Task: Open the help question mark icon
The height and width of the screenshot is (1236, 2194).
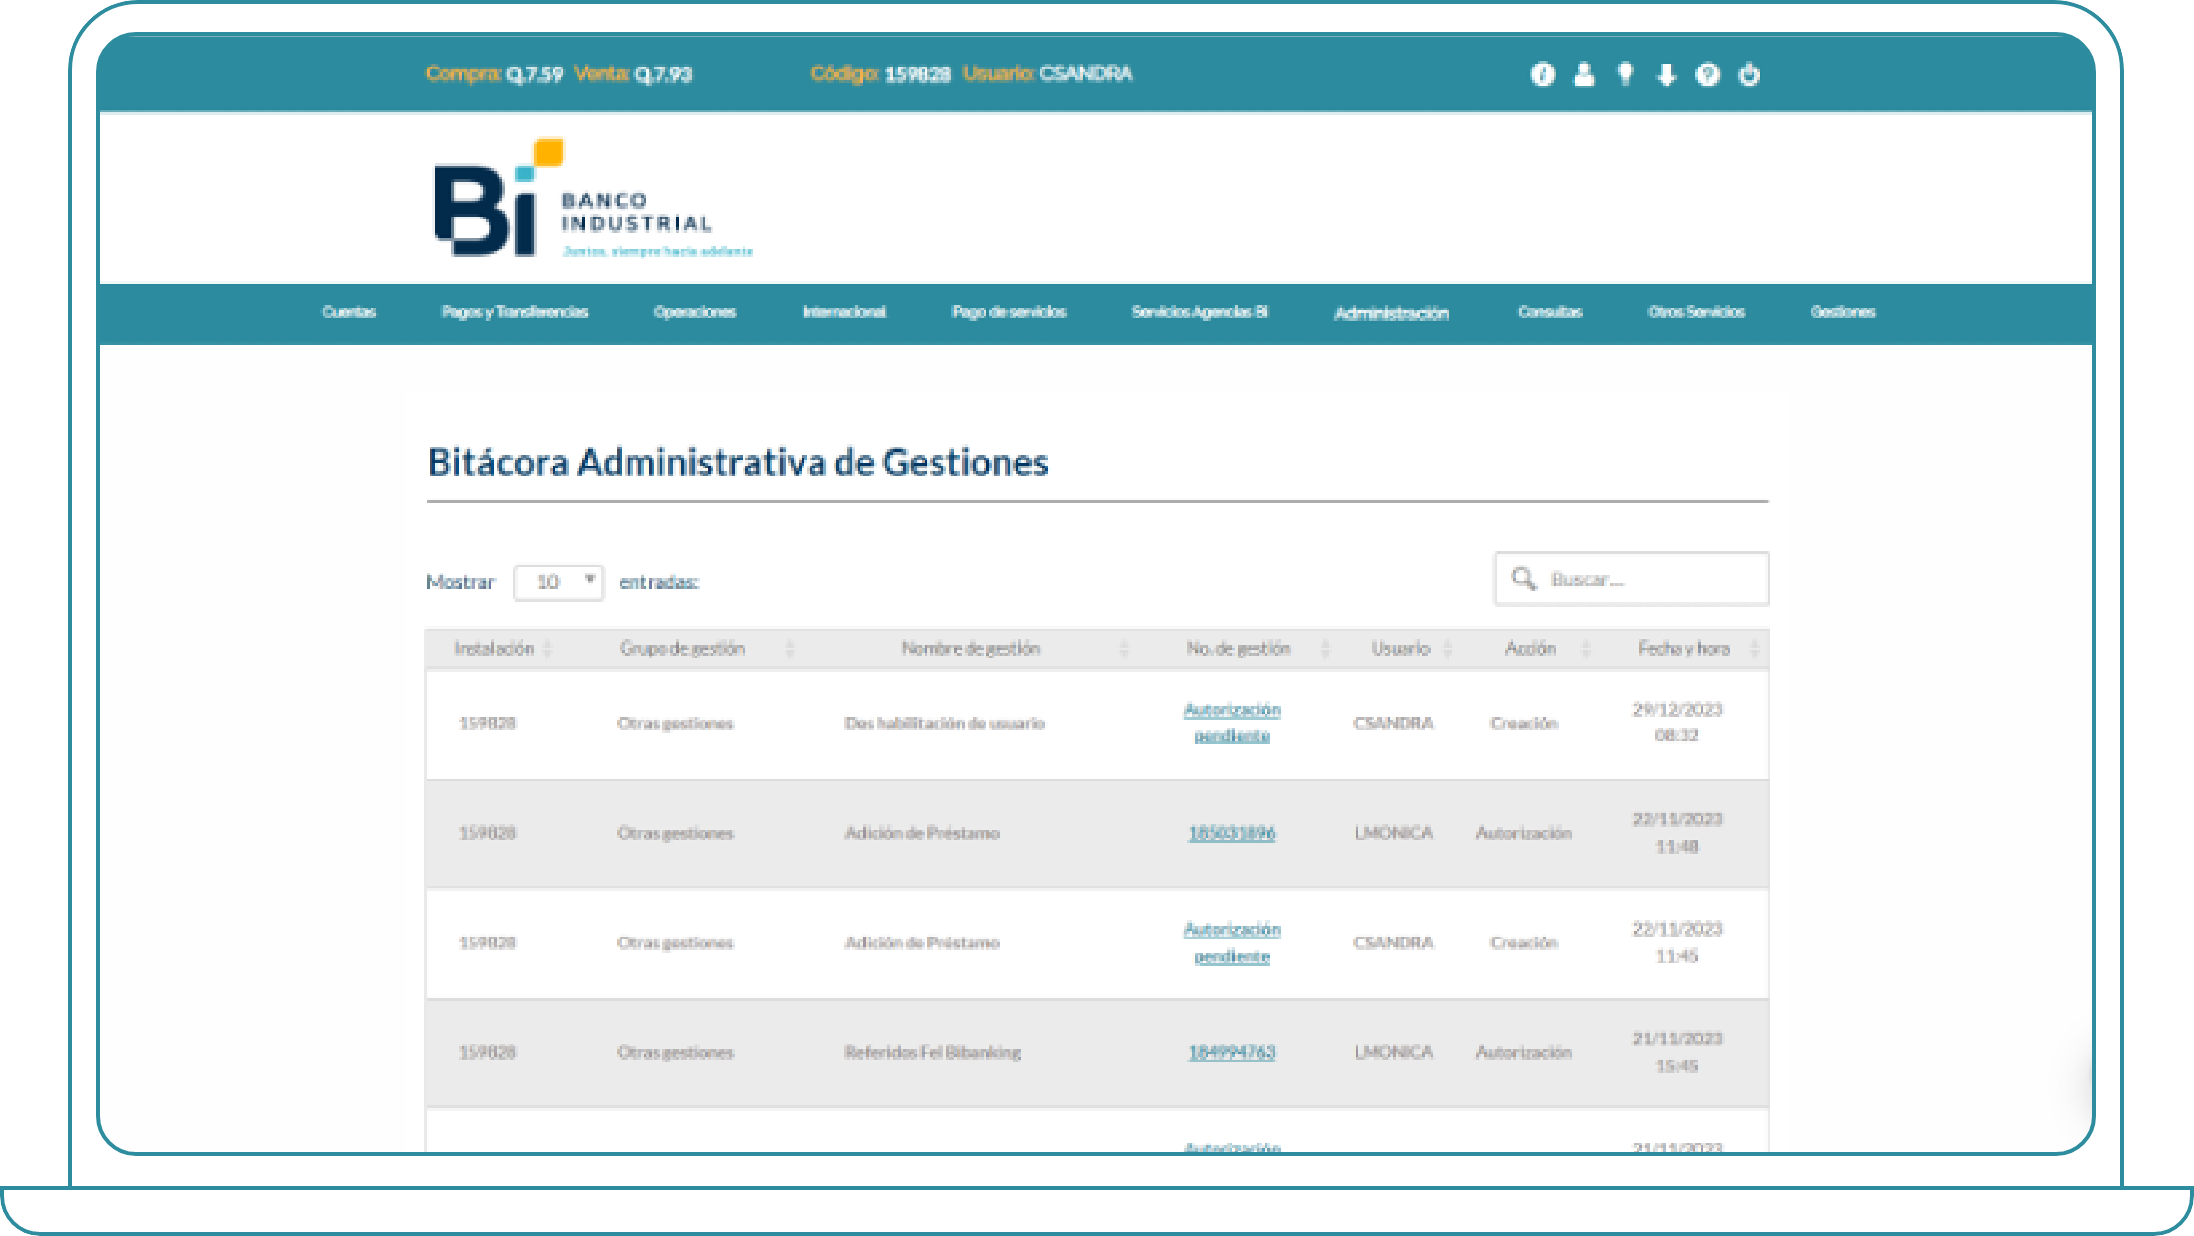Action: click(x=1708, y=74)
